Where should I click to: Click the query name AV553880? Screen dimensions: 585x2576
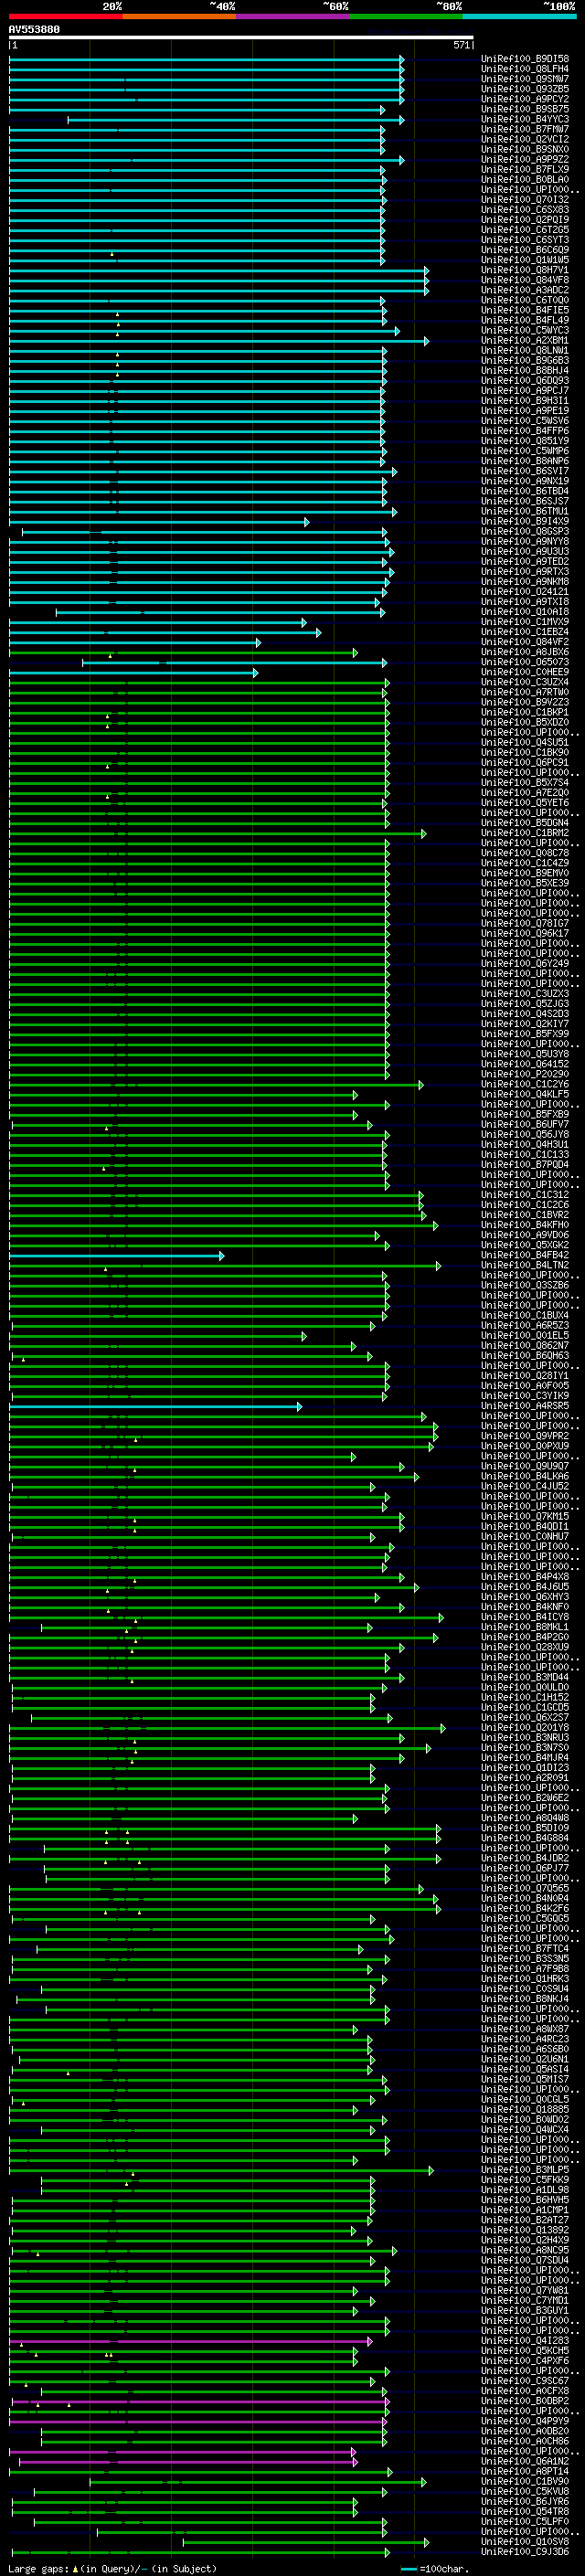pyautogui.click(x=34, y=29)
